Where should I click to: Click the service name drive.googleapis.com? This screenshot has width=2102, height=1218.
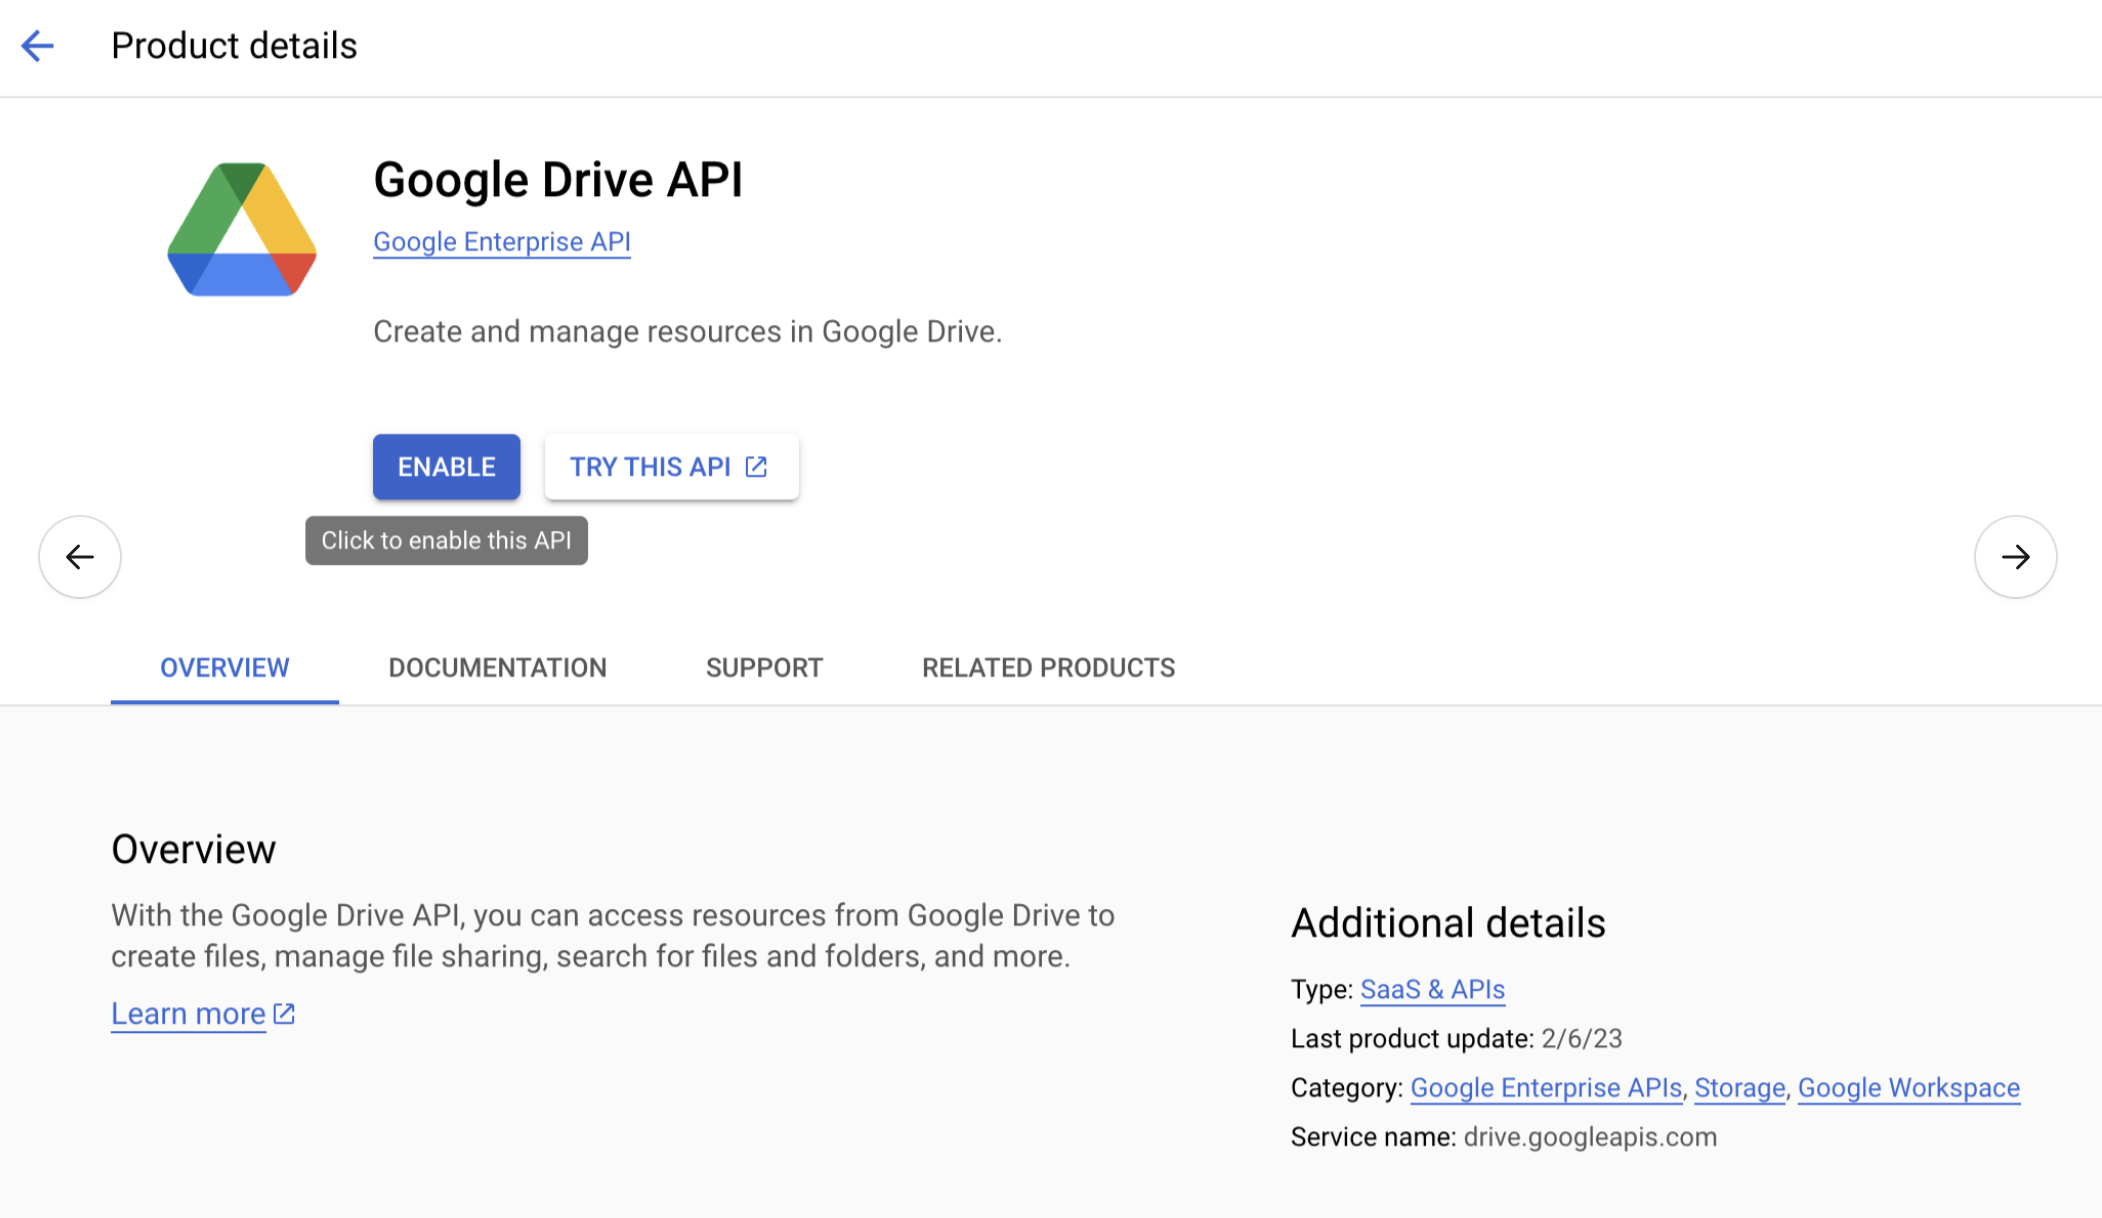(1590, 1137)
